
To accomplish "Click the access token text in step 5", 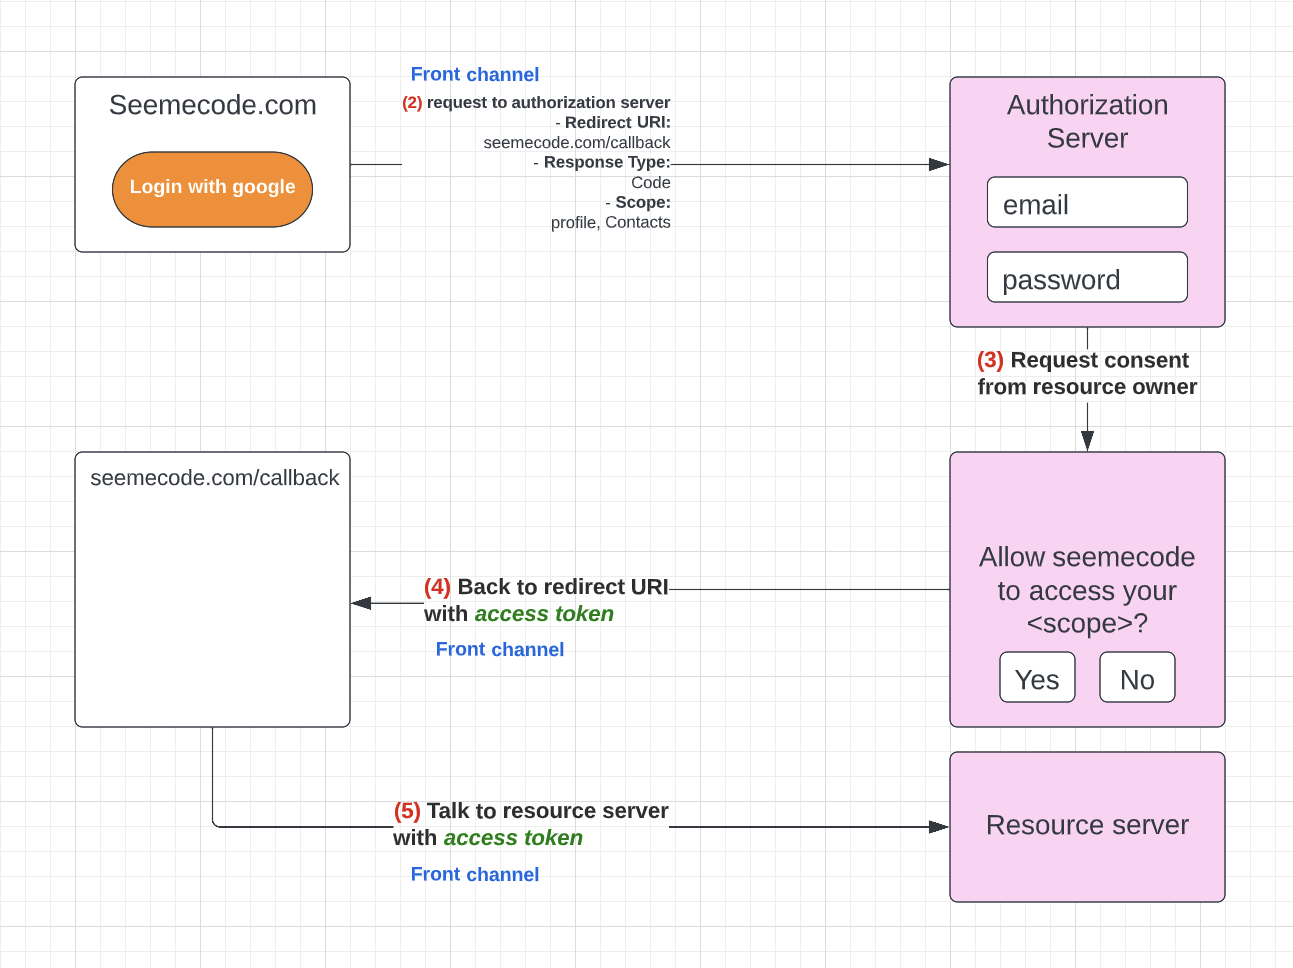I will [513, 838].
